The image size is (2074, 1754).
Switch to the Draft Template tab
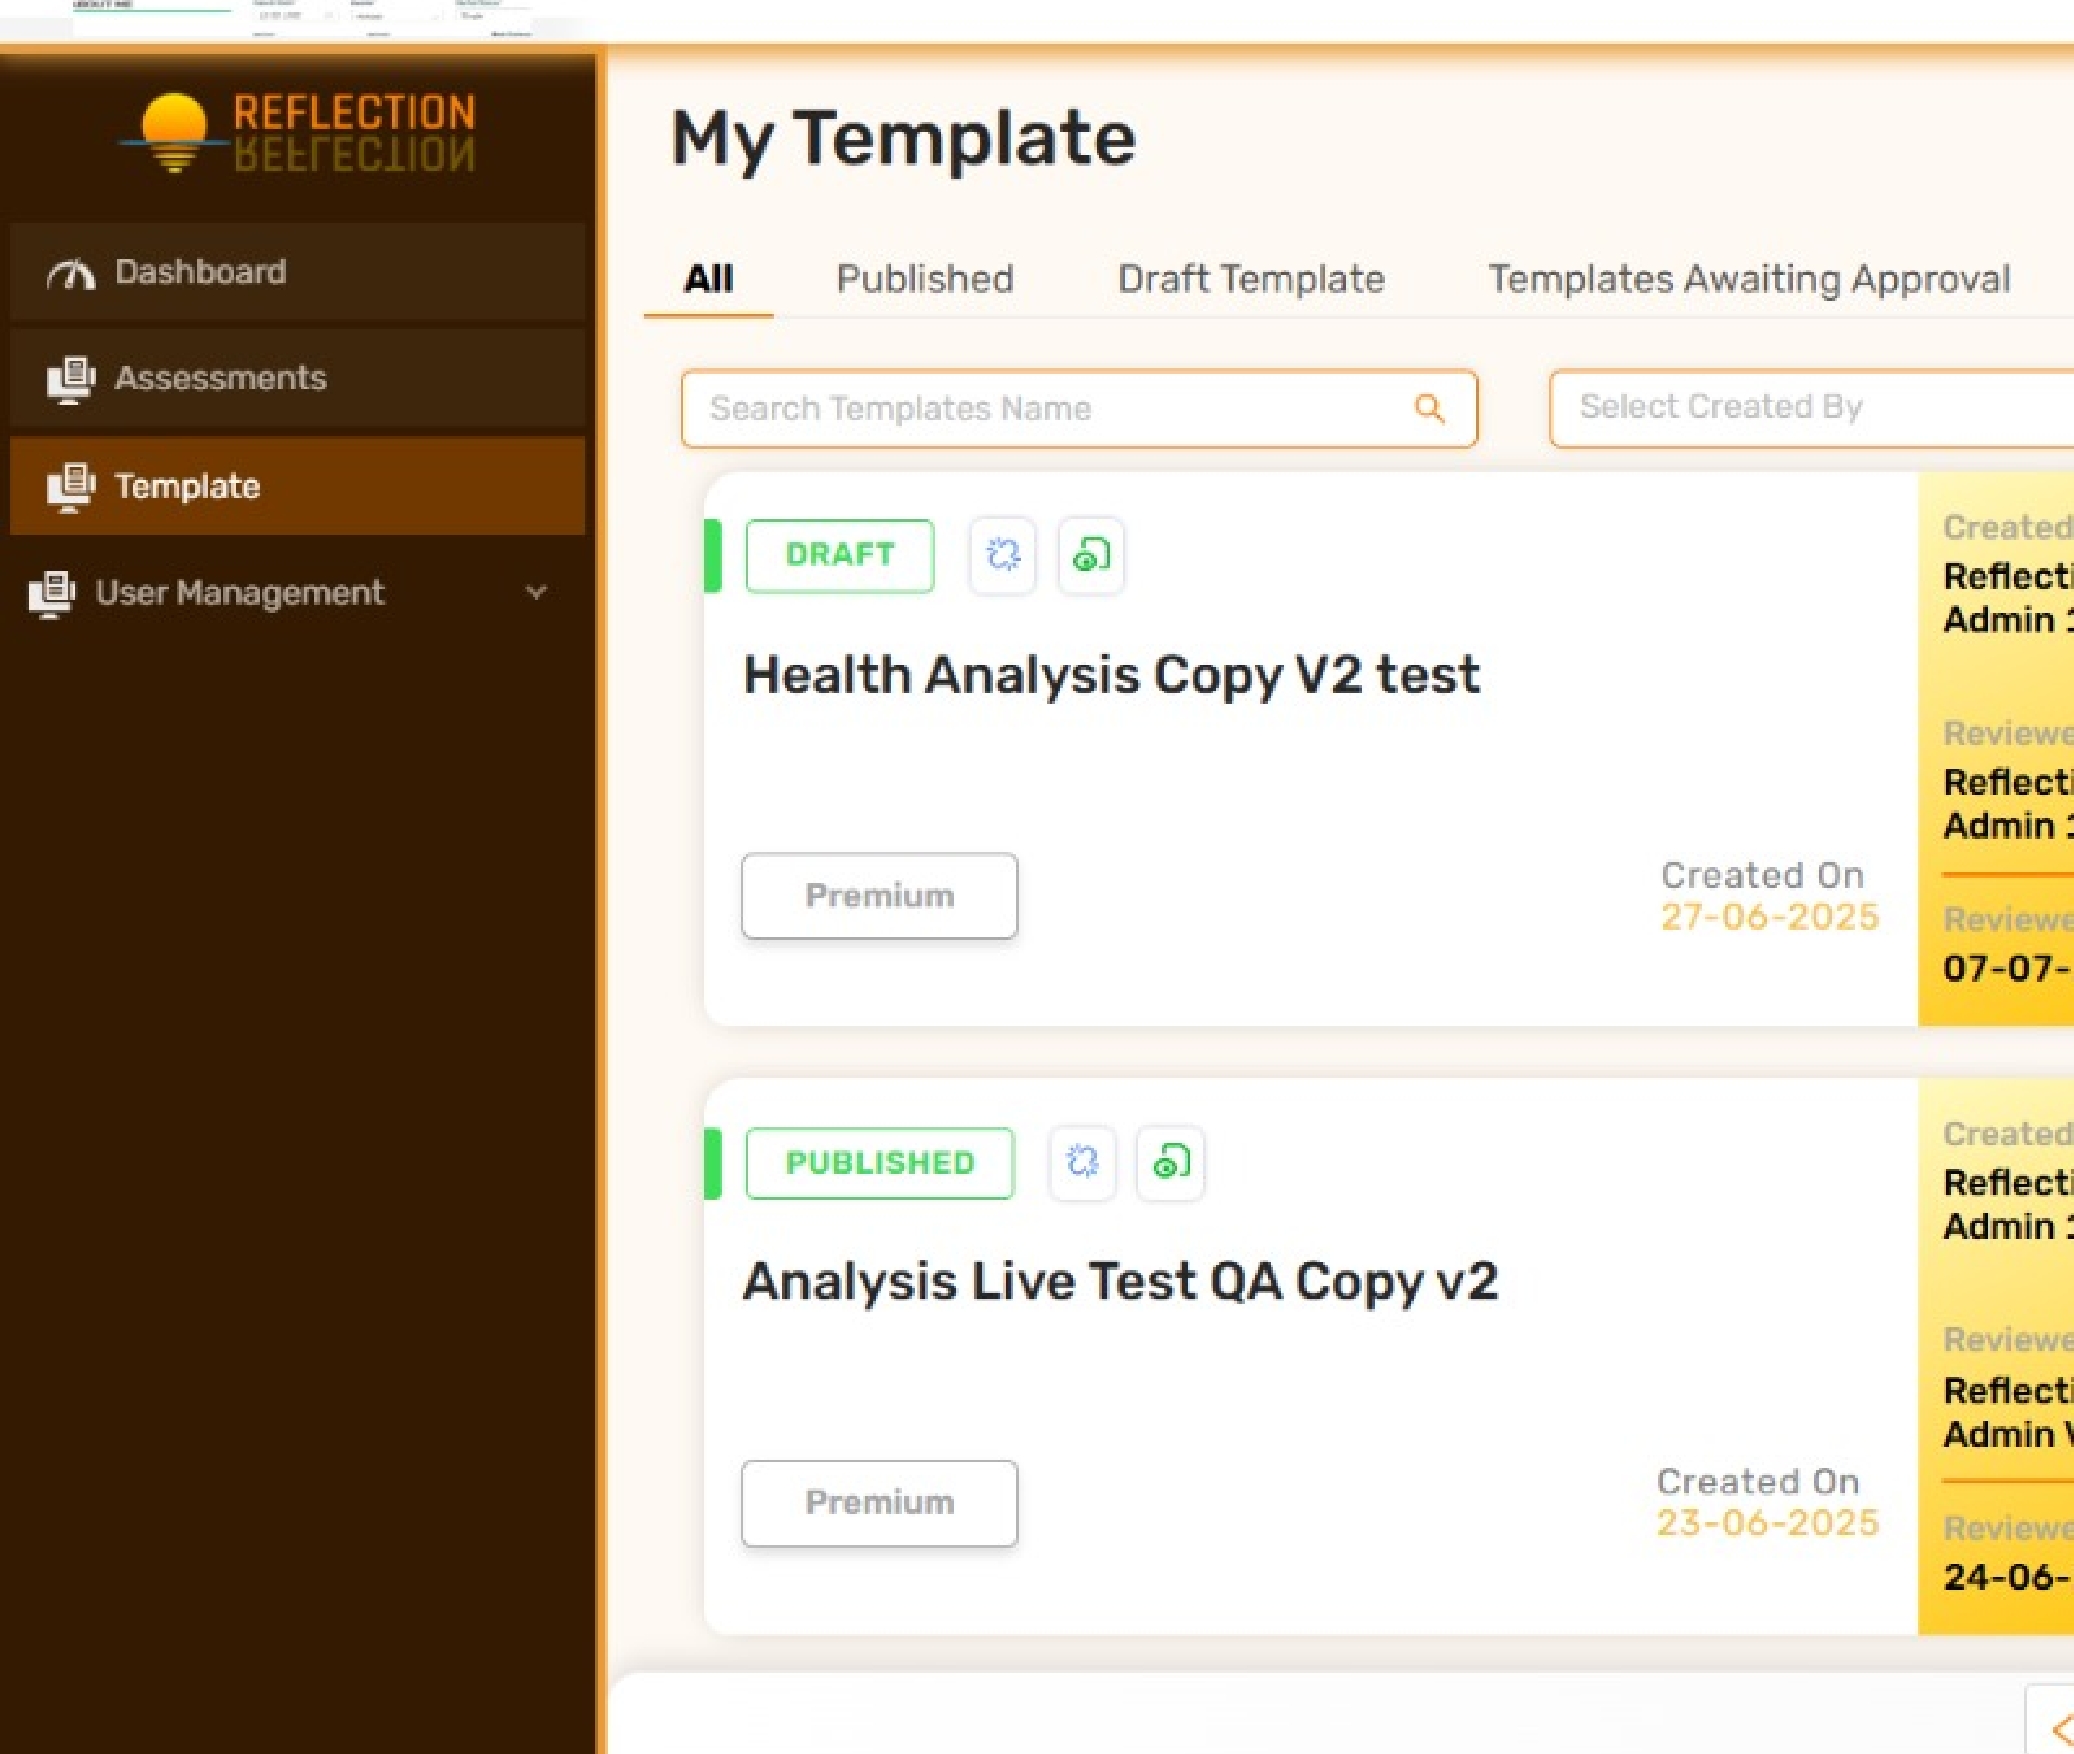click(x=1251, y=279)
